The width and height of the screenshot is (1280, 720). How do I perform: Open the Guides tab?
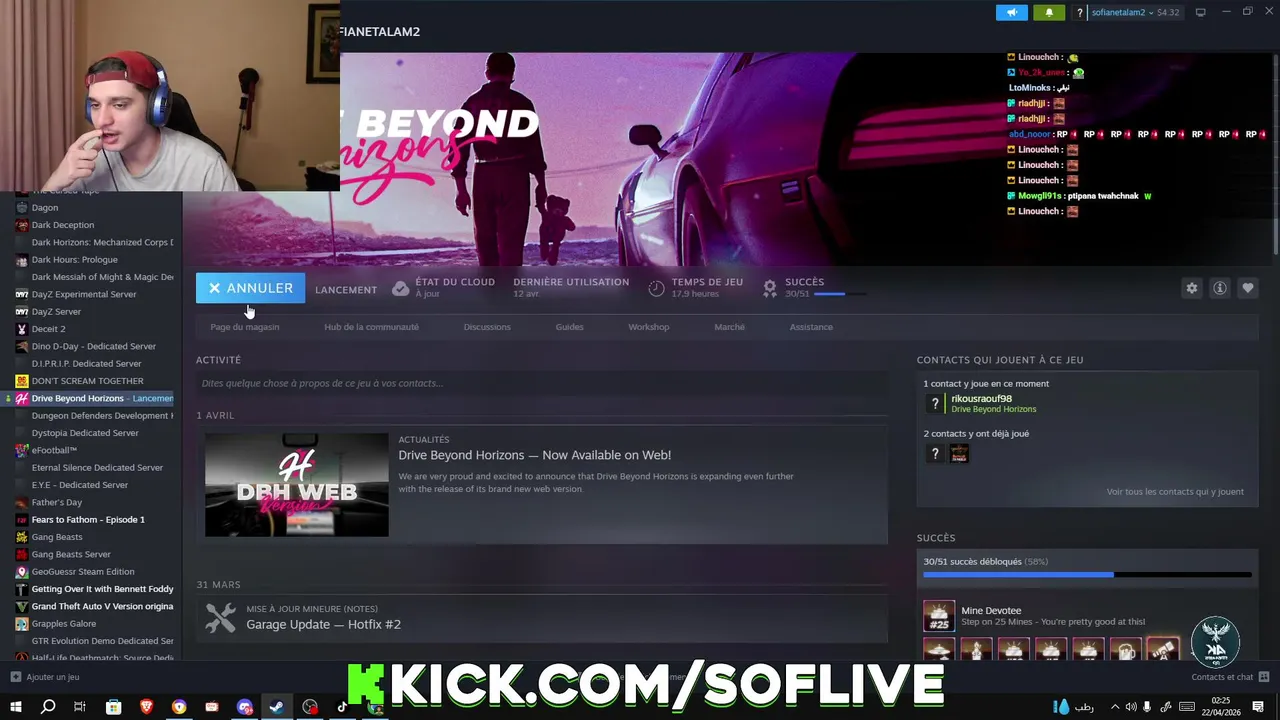[x=569, y=327]
